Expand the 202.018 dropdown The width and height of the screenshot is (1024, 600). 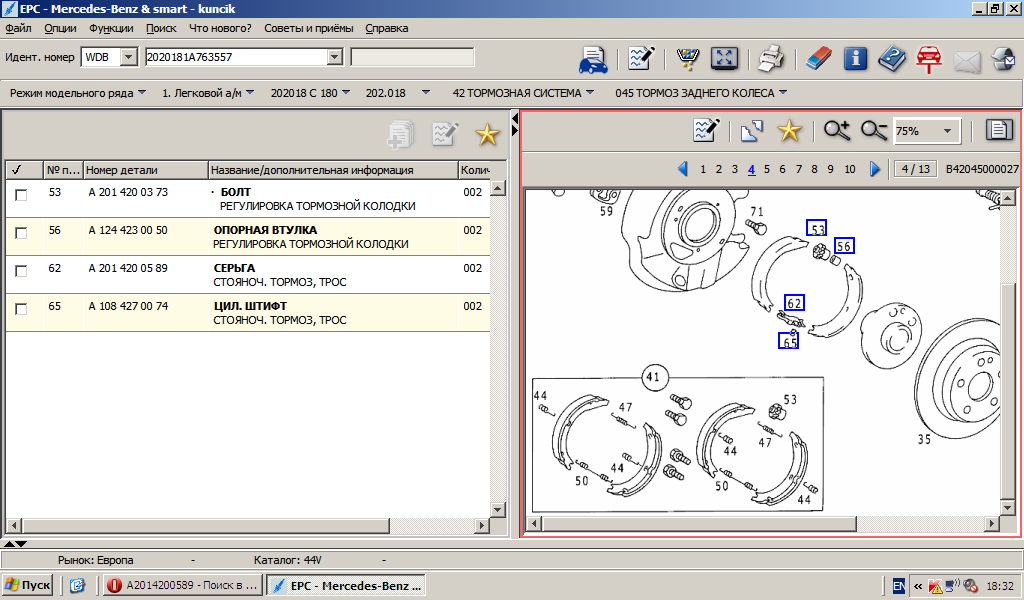[426, 93]
